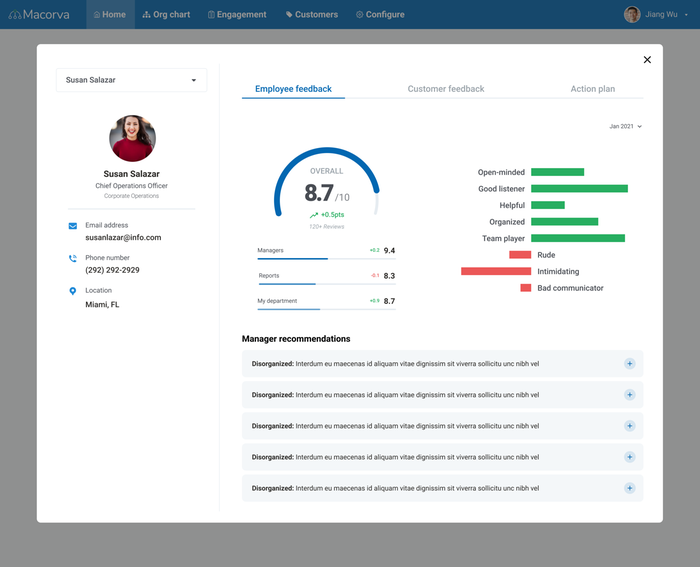Go to the Engagement section
This screenshot has height=567, width=700.
coord(237,15)
